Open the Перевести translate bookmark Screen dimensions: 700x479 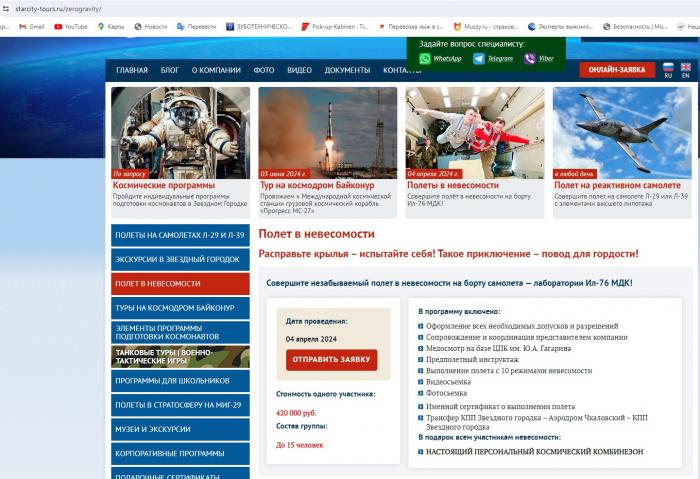[x=196, y=27]
